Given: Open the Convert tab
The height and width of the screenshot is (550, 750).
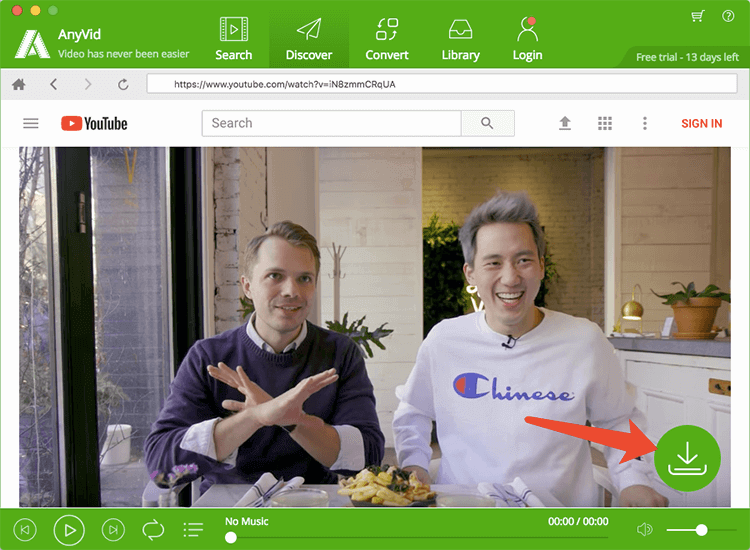Looking at the screenshot, I should pos(386,39).
